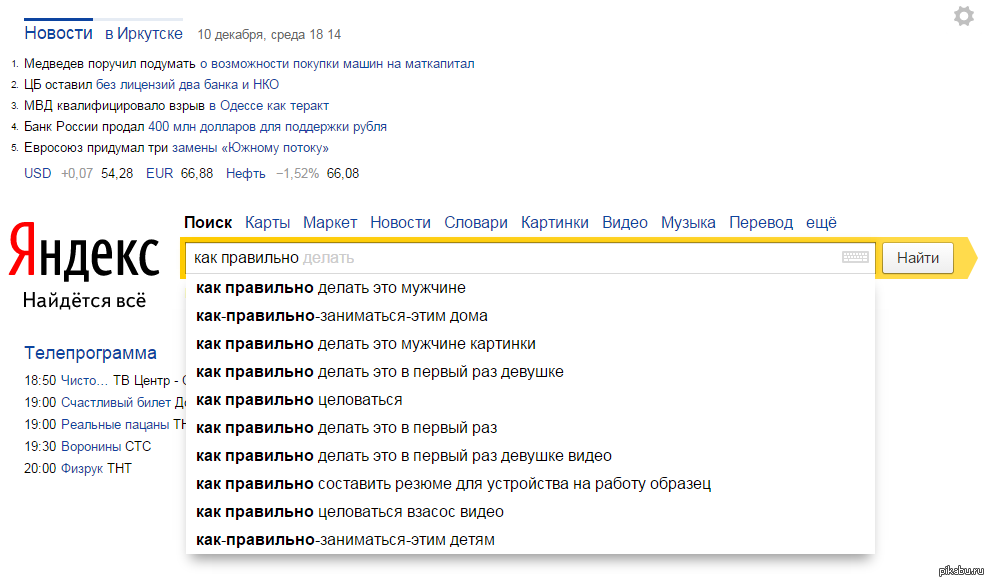This screenshot has height=582, width=989.
Task: Open TV show Счастливый билет
Action: tap(116, 402)
